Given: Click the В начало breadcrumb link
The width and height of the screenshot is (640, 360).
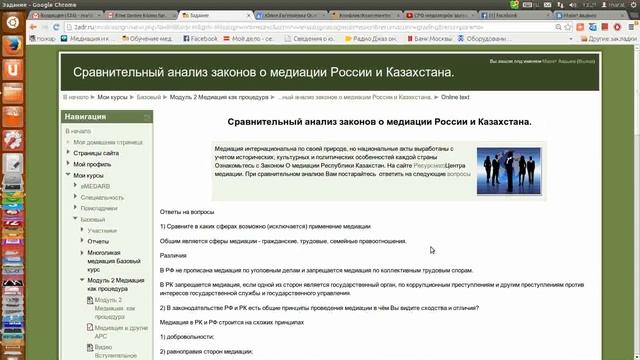Looking at the screenshot, I should pos(76,97).
